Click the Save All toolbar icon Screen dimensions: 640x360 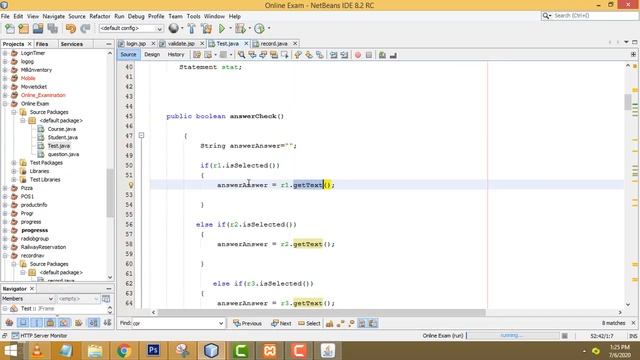[x=53, y=29]
